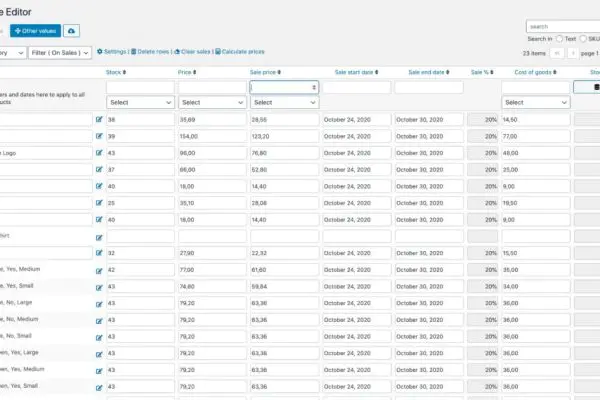600x400 pixels.
Task: Click the sale price cell showing 123,20
Action: [284, 136]
